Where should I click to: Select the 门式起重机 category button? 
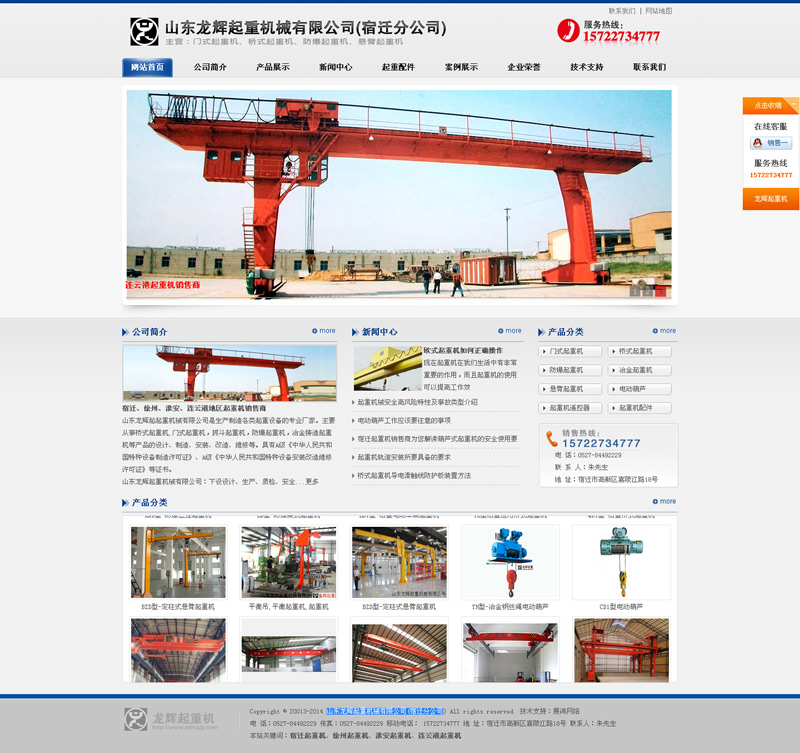point(571,351)
